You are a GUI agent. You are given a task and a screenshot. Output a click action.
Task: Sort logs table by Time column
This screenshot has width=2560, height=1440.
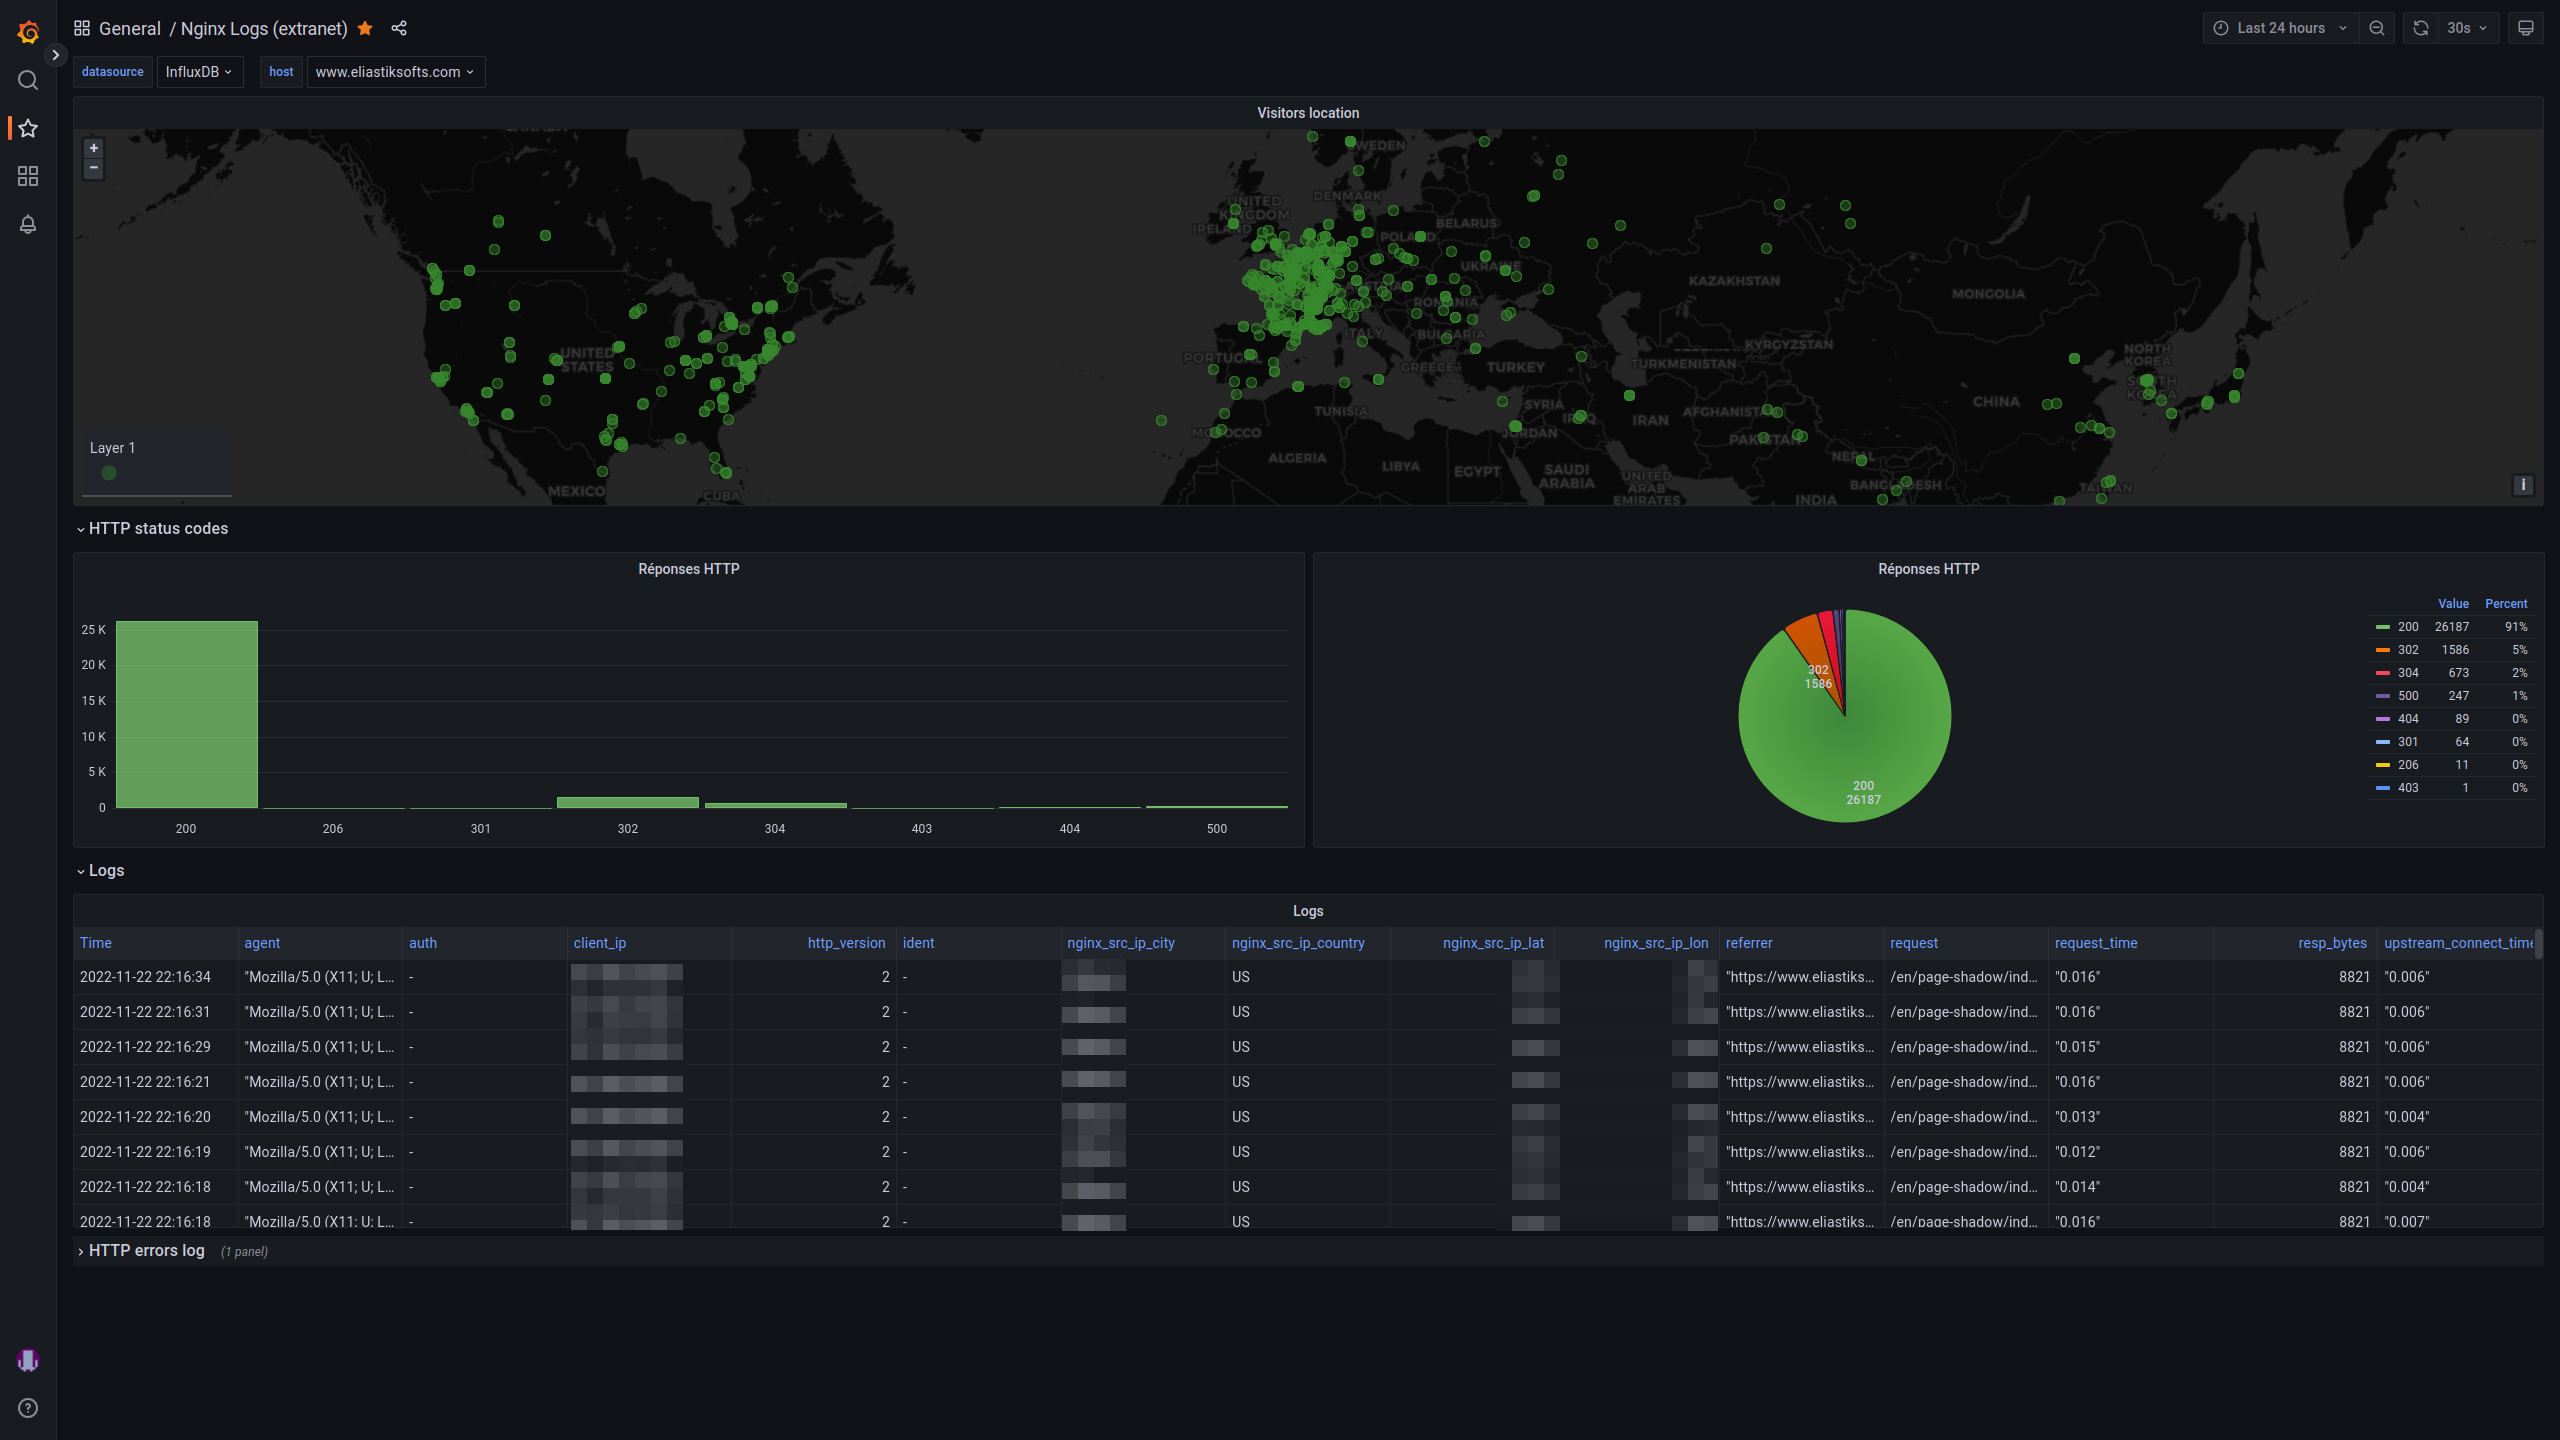coord(96,943)
